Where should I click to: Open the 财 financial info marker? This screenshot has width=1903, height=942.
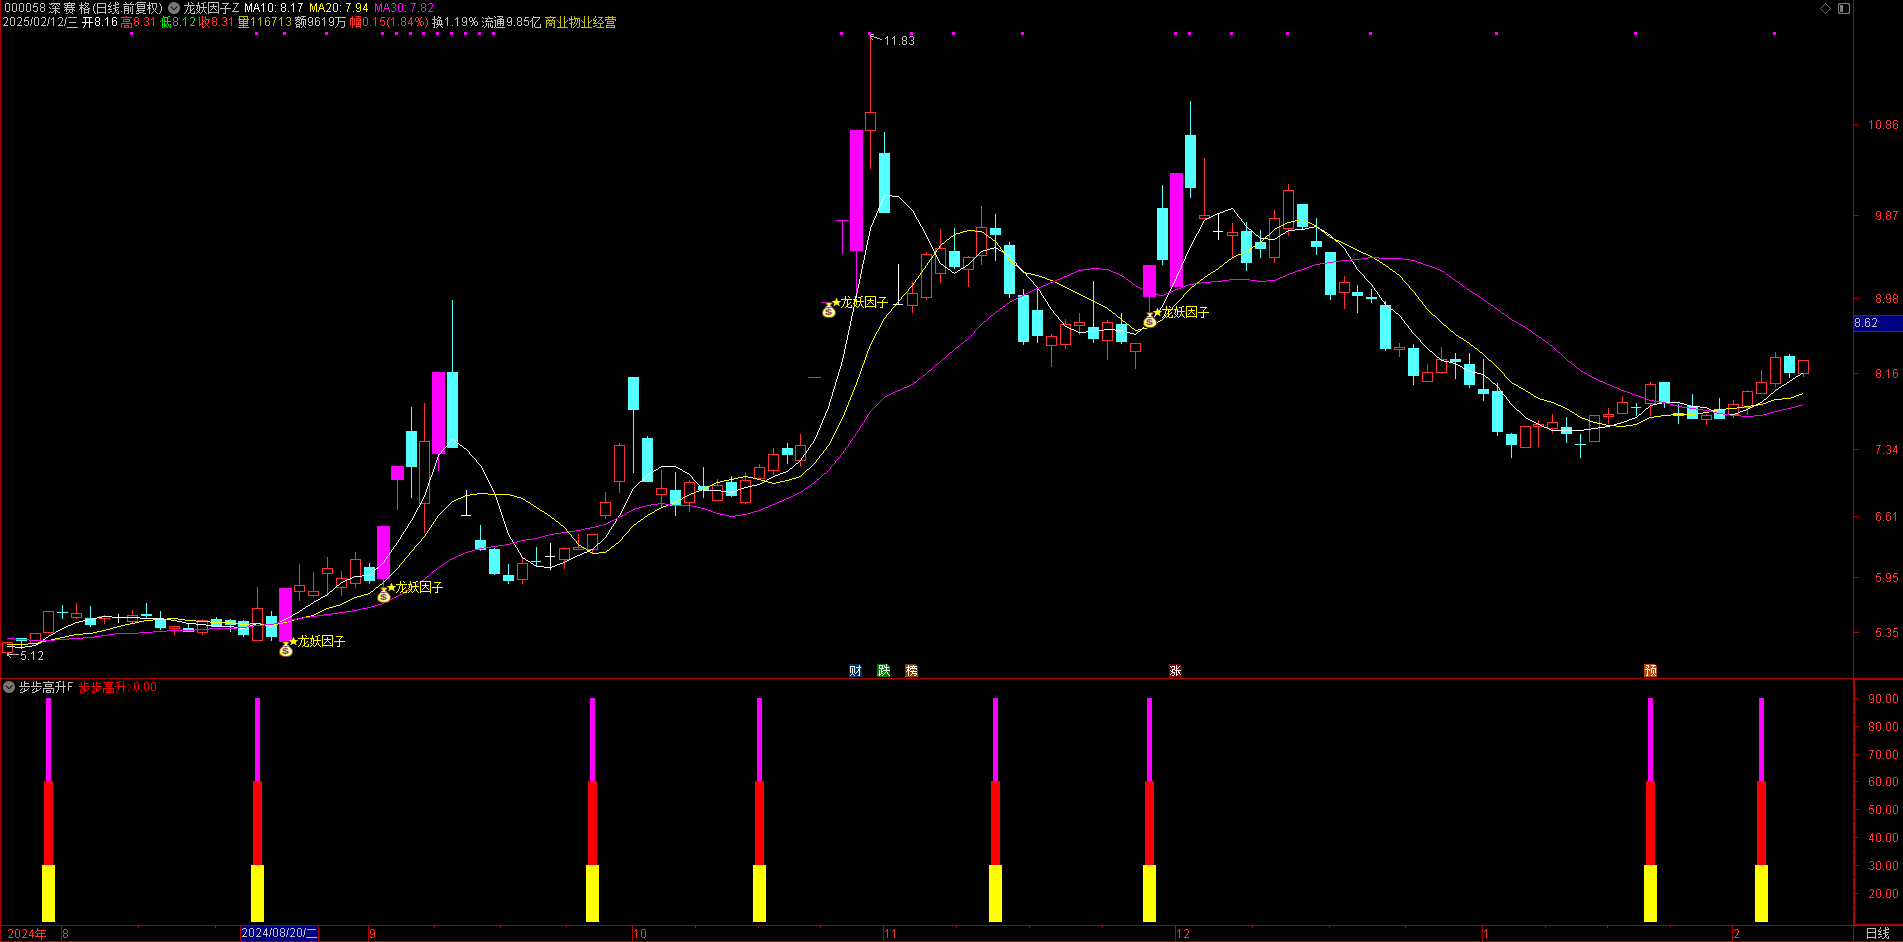pos(855,671)
